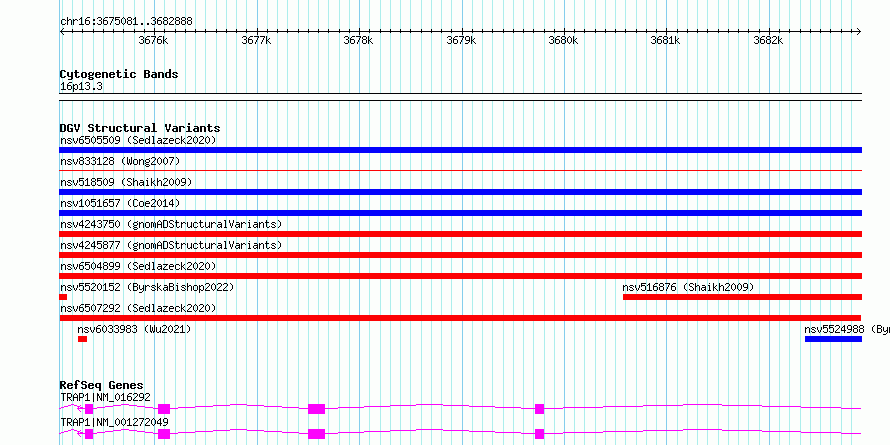Viewport: 890px width, 445px height.
Task: Click the 3681k ruler label
Action: (666, 40)
